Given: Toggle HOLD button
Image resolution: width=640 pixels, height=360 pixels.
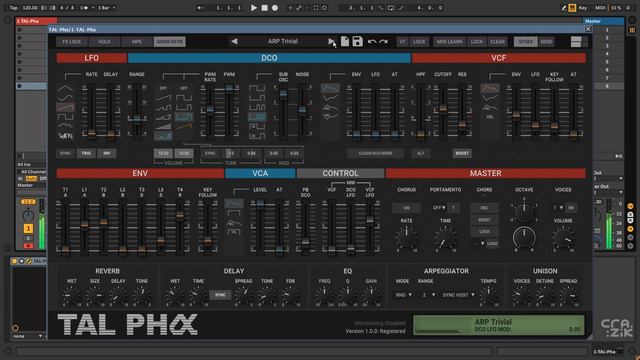Looking at the screenshot, I should [104, 42].
